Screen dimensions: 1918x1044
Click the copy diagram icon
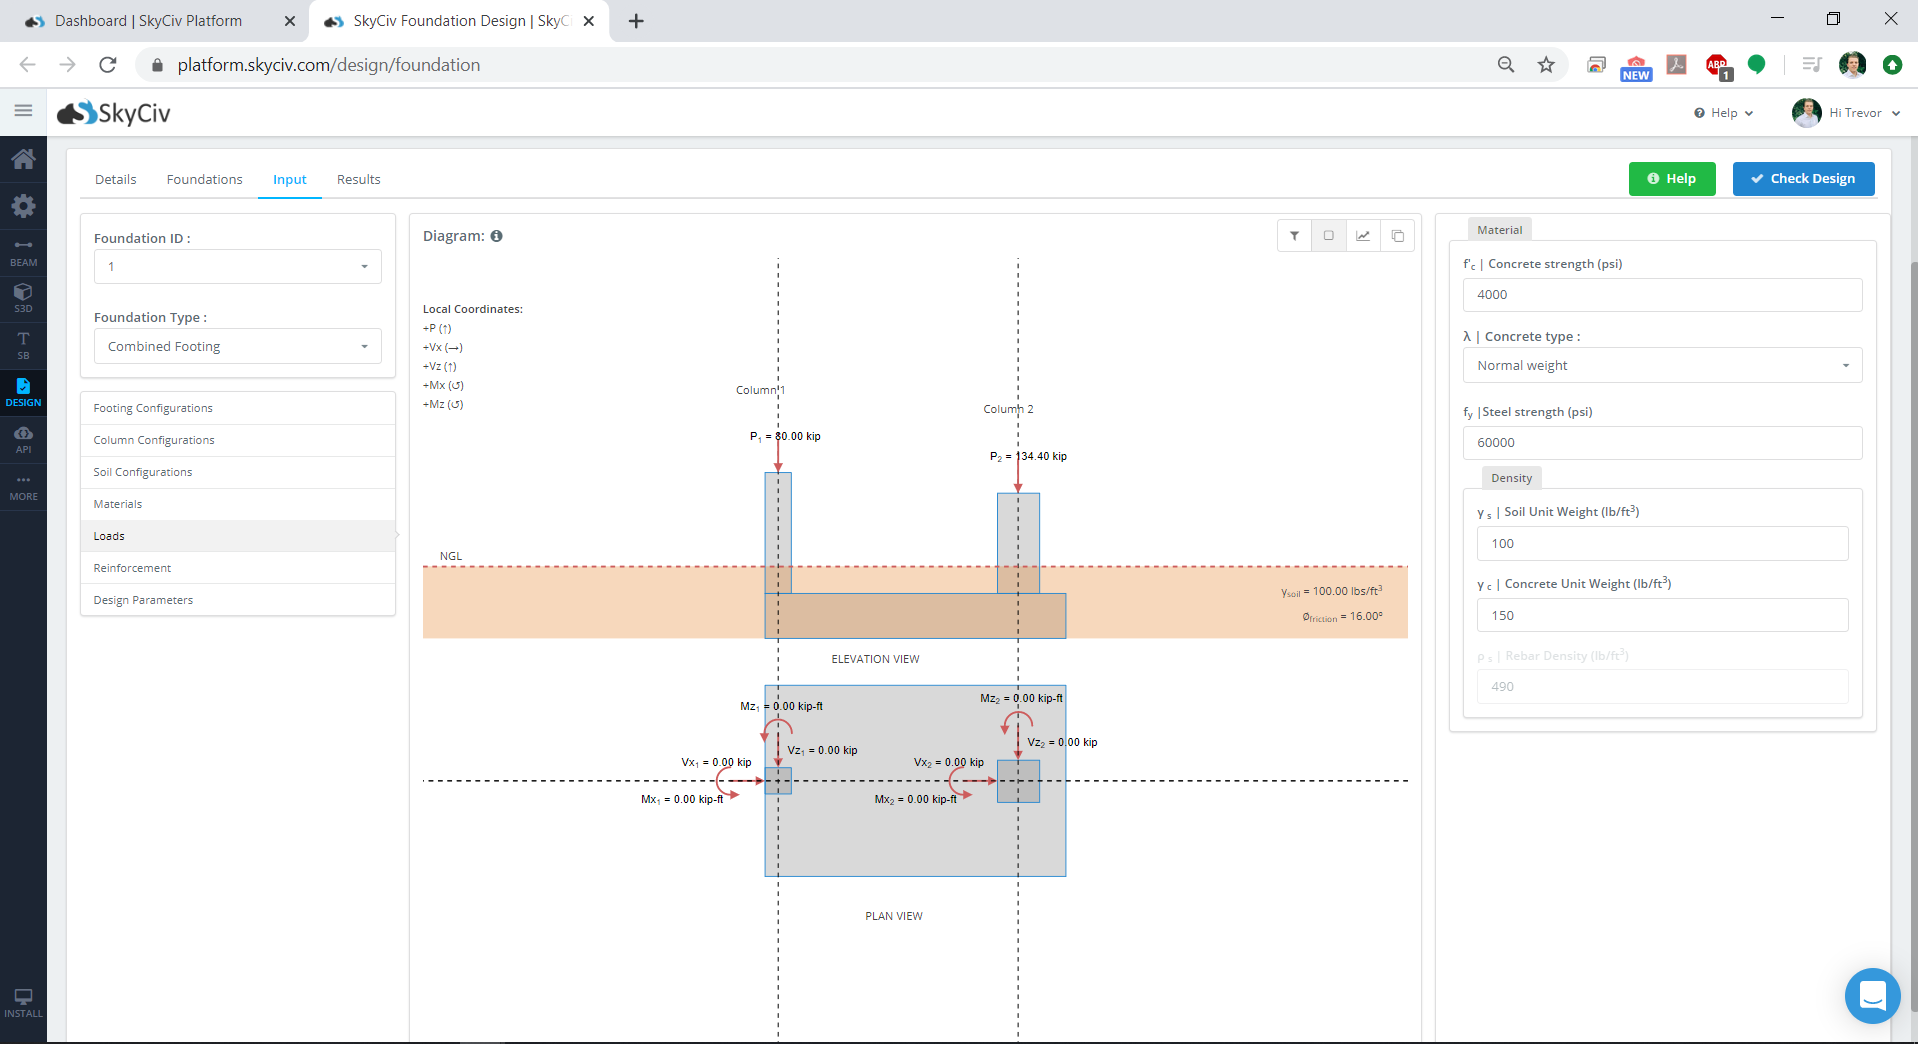(x=1397, y=236)
